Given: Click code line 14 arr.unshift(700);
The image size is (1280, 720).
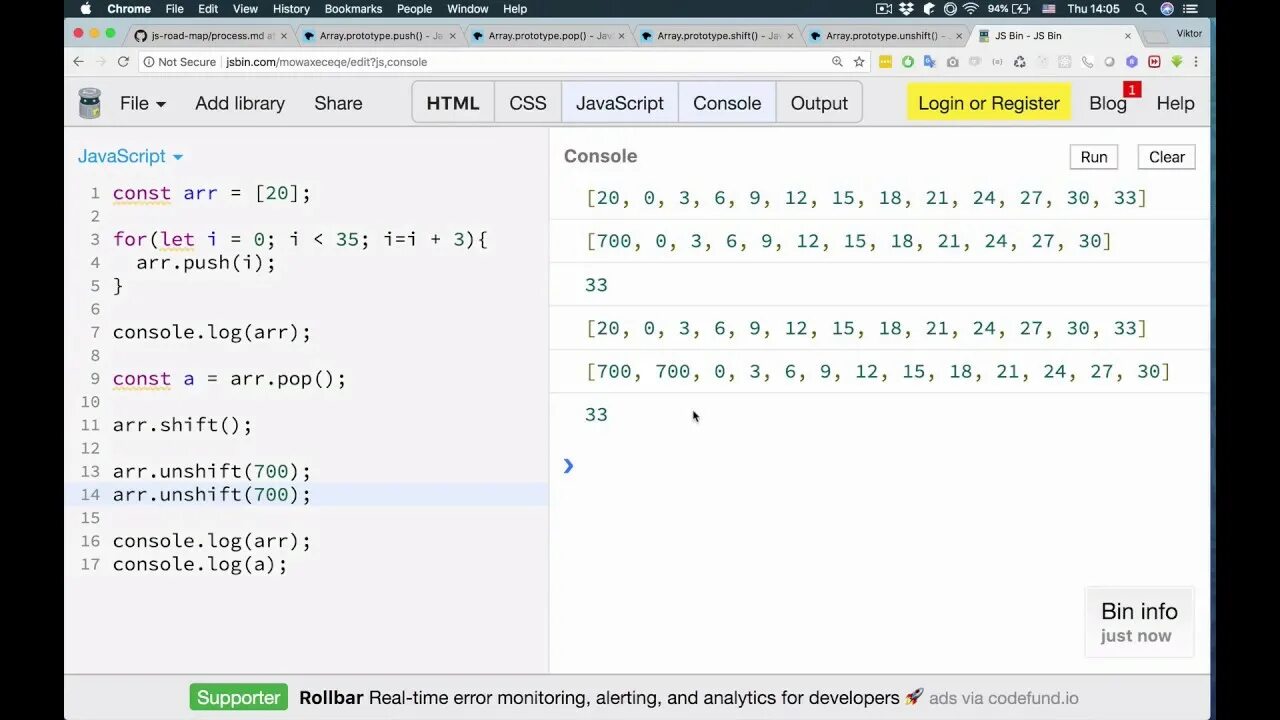Looking at the screenshot, I should click(x=211, y=494).
